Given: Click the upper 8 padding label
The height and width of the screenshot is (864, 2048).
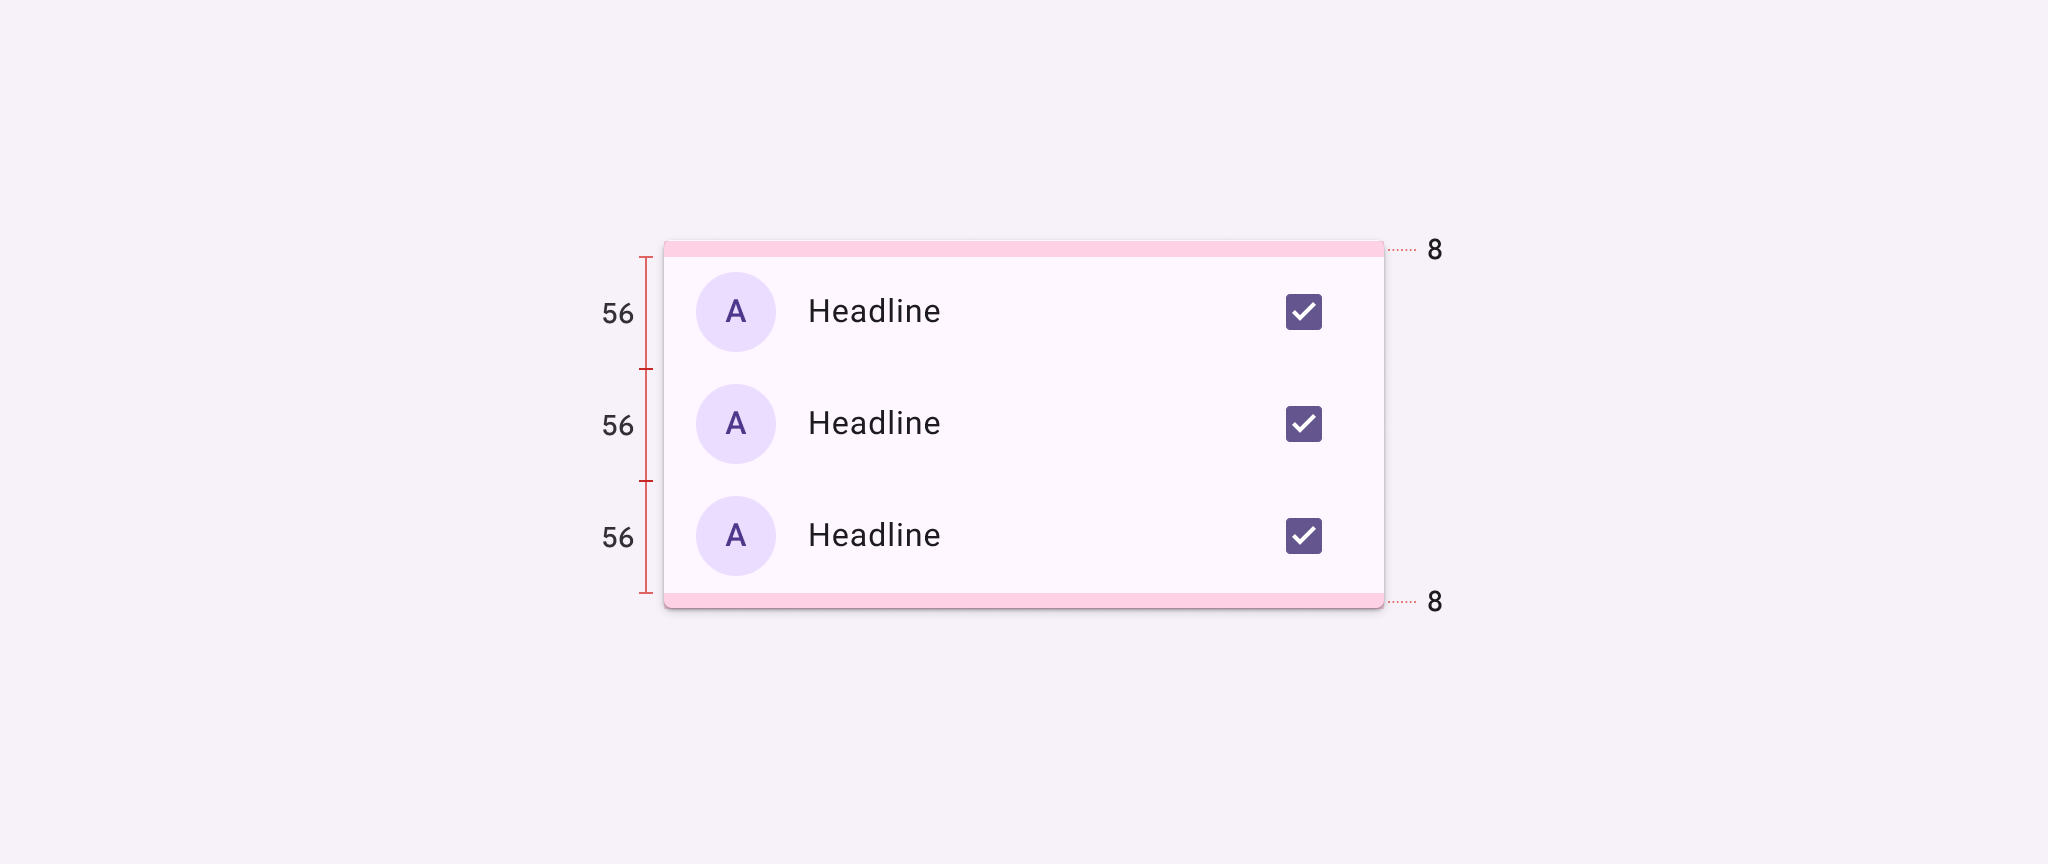Looking at the screenshot, I should tap(1435, 250).
